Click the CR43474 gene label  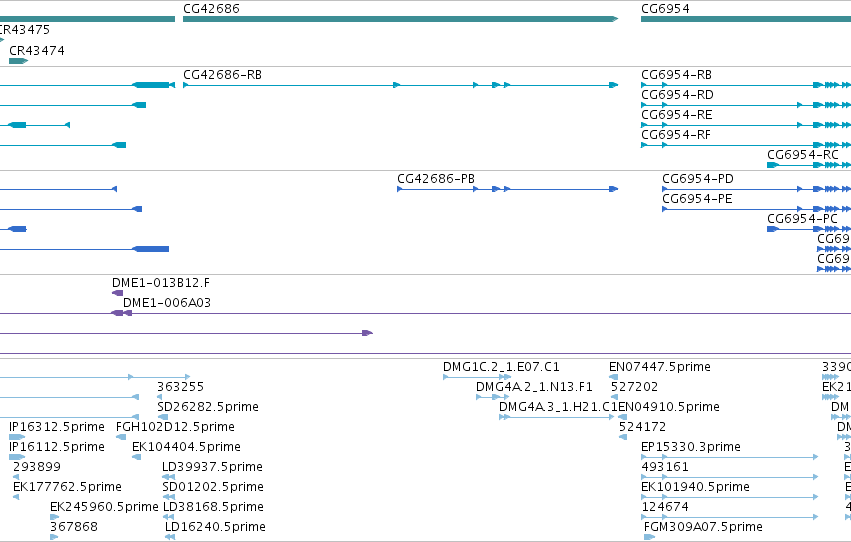pyautogui.click(x=37, y=50)
